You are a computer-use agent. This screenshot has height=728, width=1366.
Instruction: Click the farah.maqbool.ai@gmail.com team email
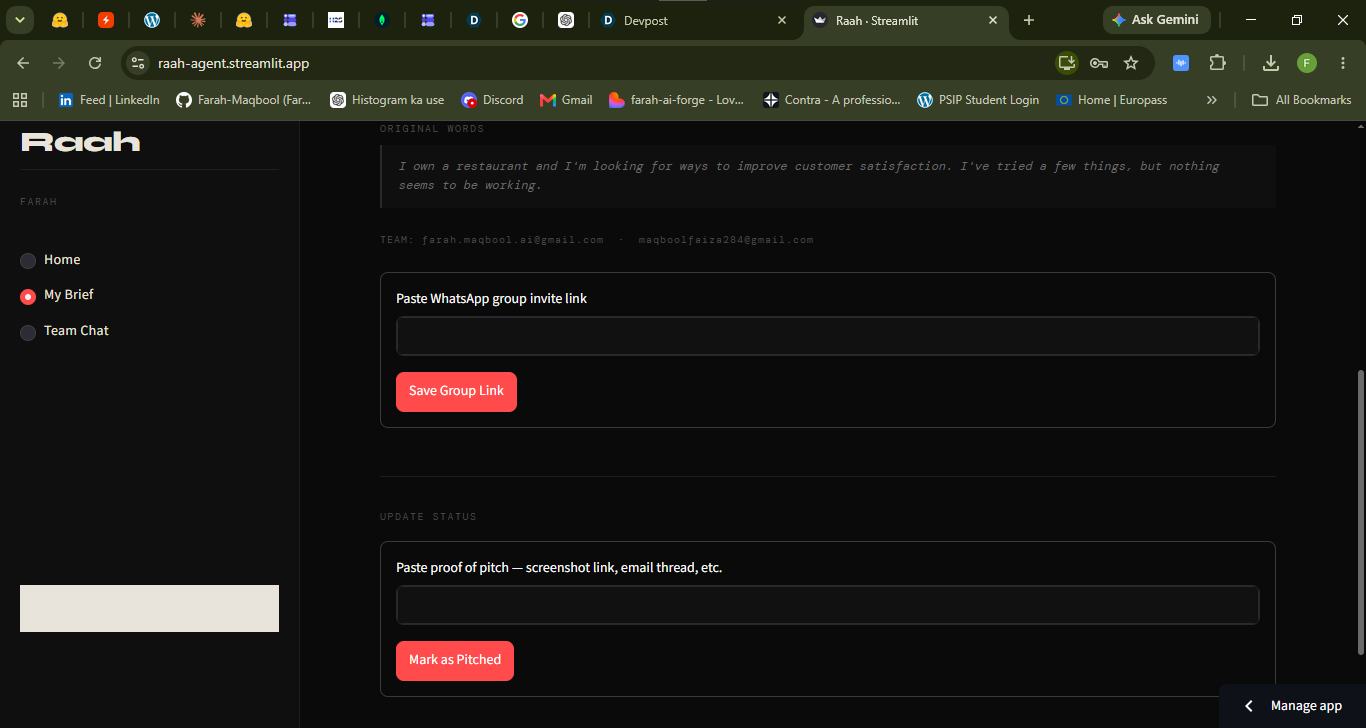512,240
